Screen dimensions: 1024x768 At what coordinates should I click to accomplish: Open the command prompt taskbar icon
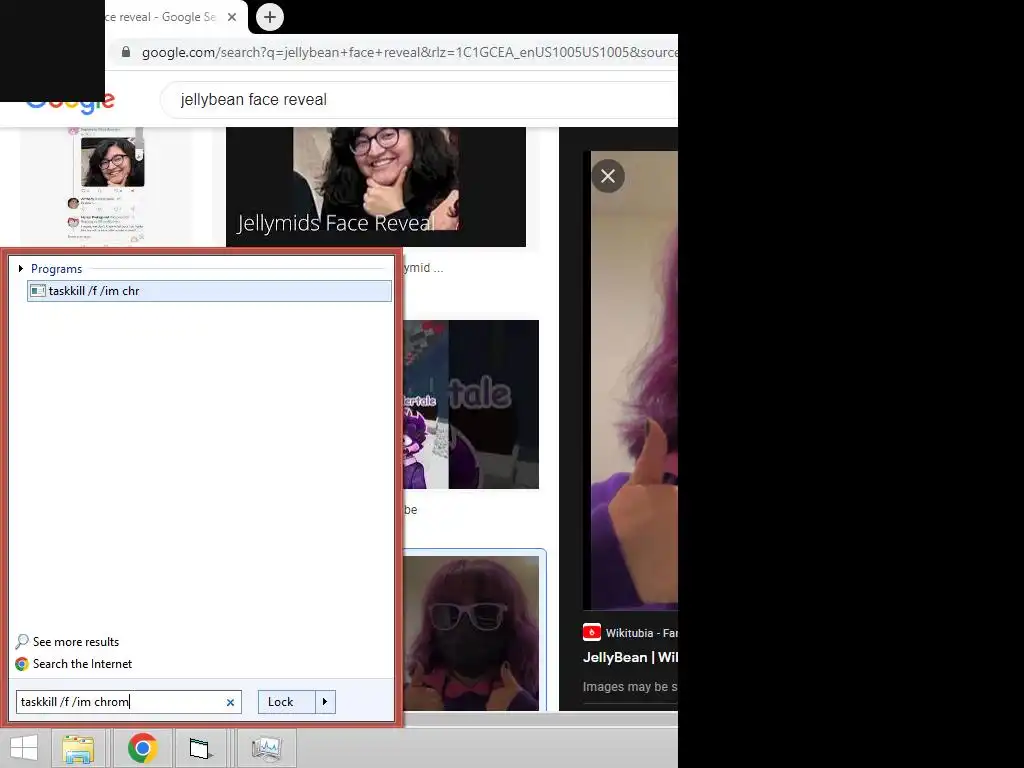click(201, 748)
